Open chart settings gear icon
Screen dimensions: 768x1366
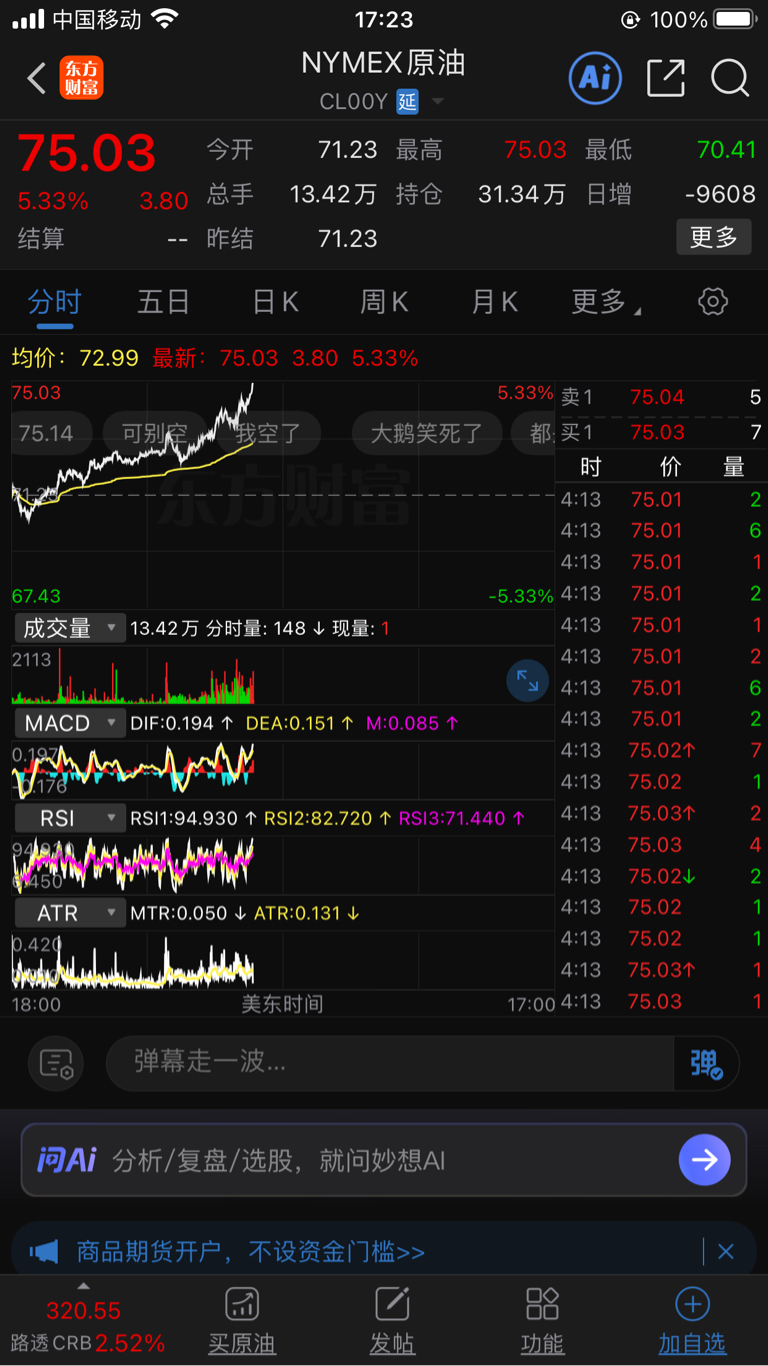(713, 301)
